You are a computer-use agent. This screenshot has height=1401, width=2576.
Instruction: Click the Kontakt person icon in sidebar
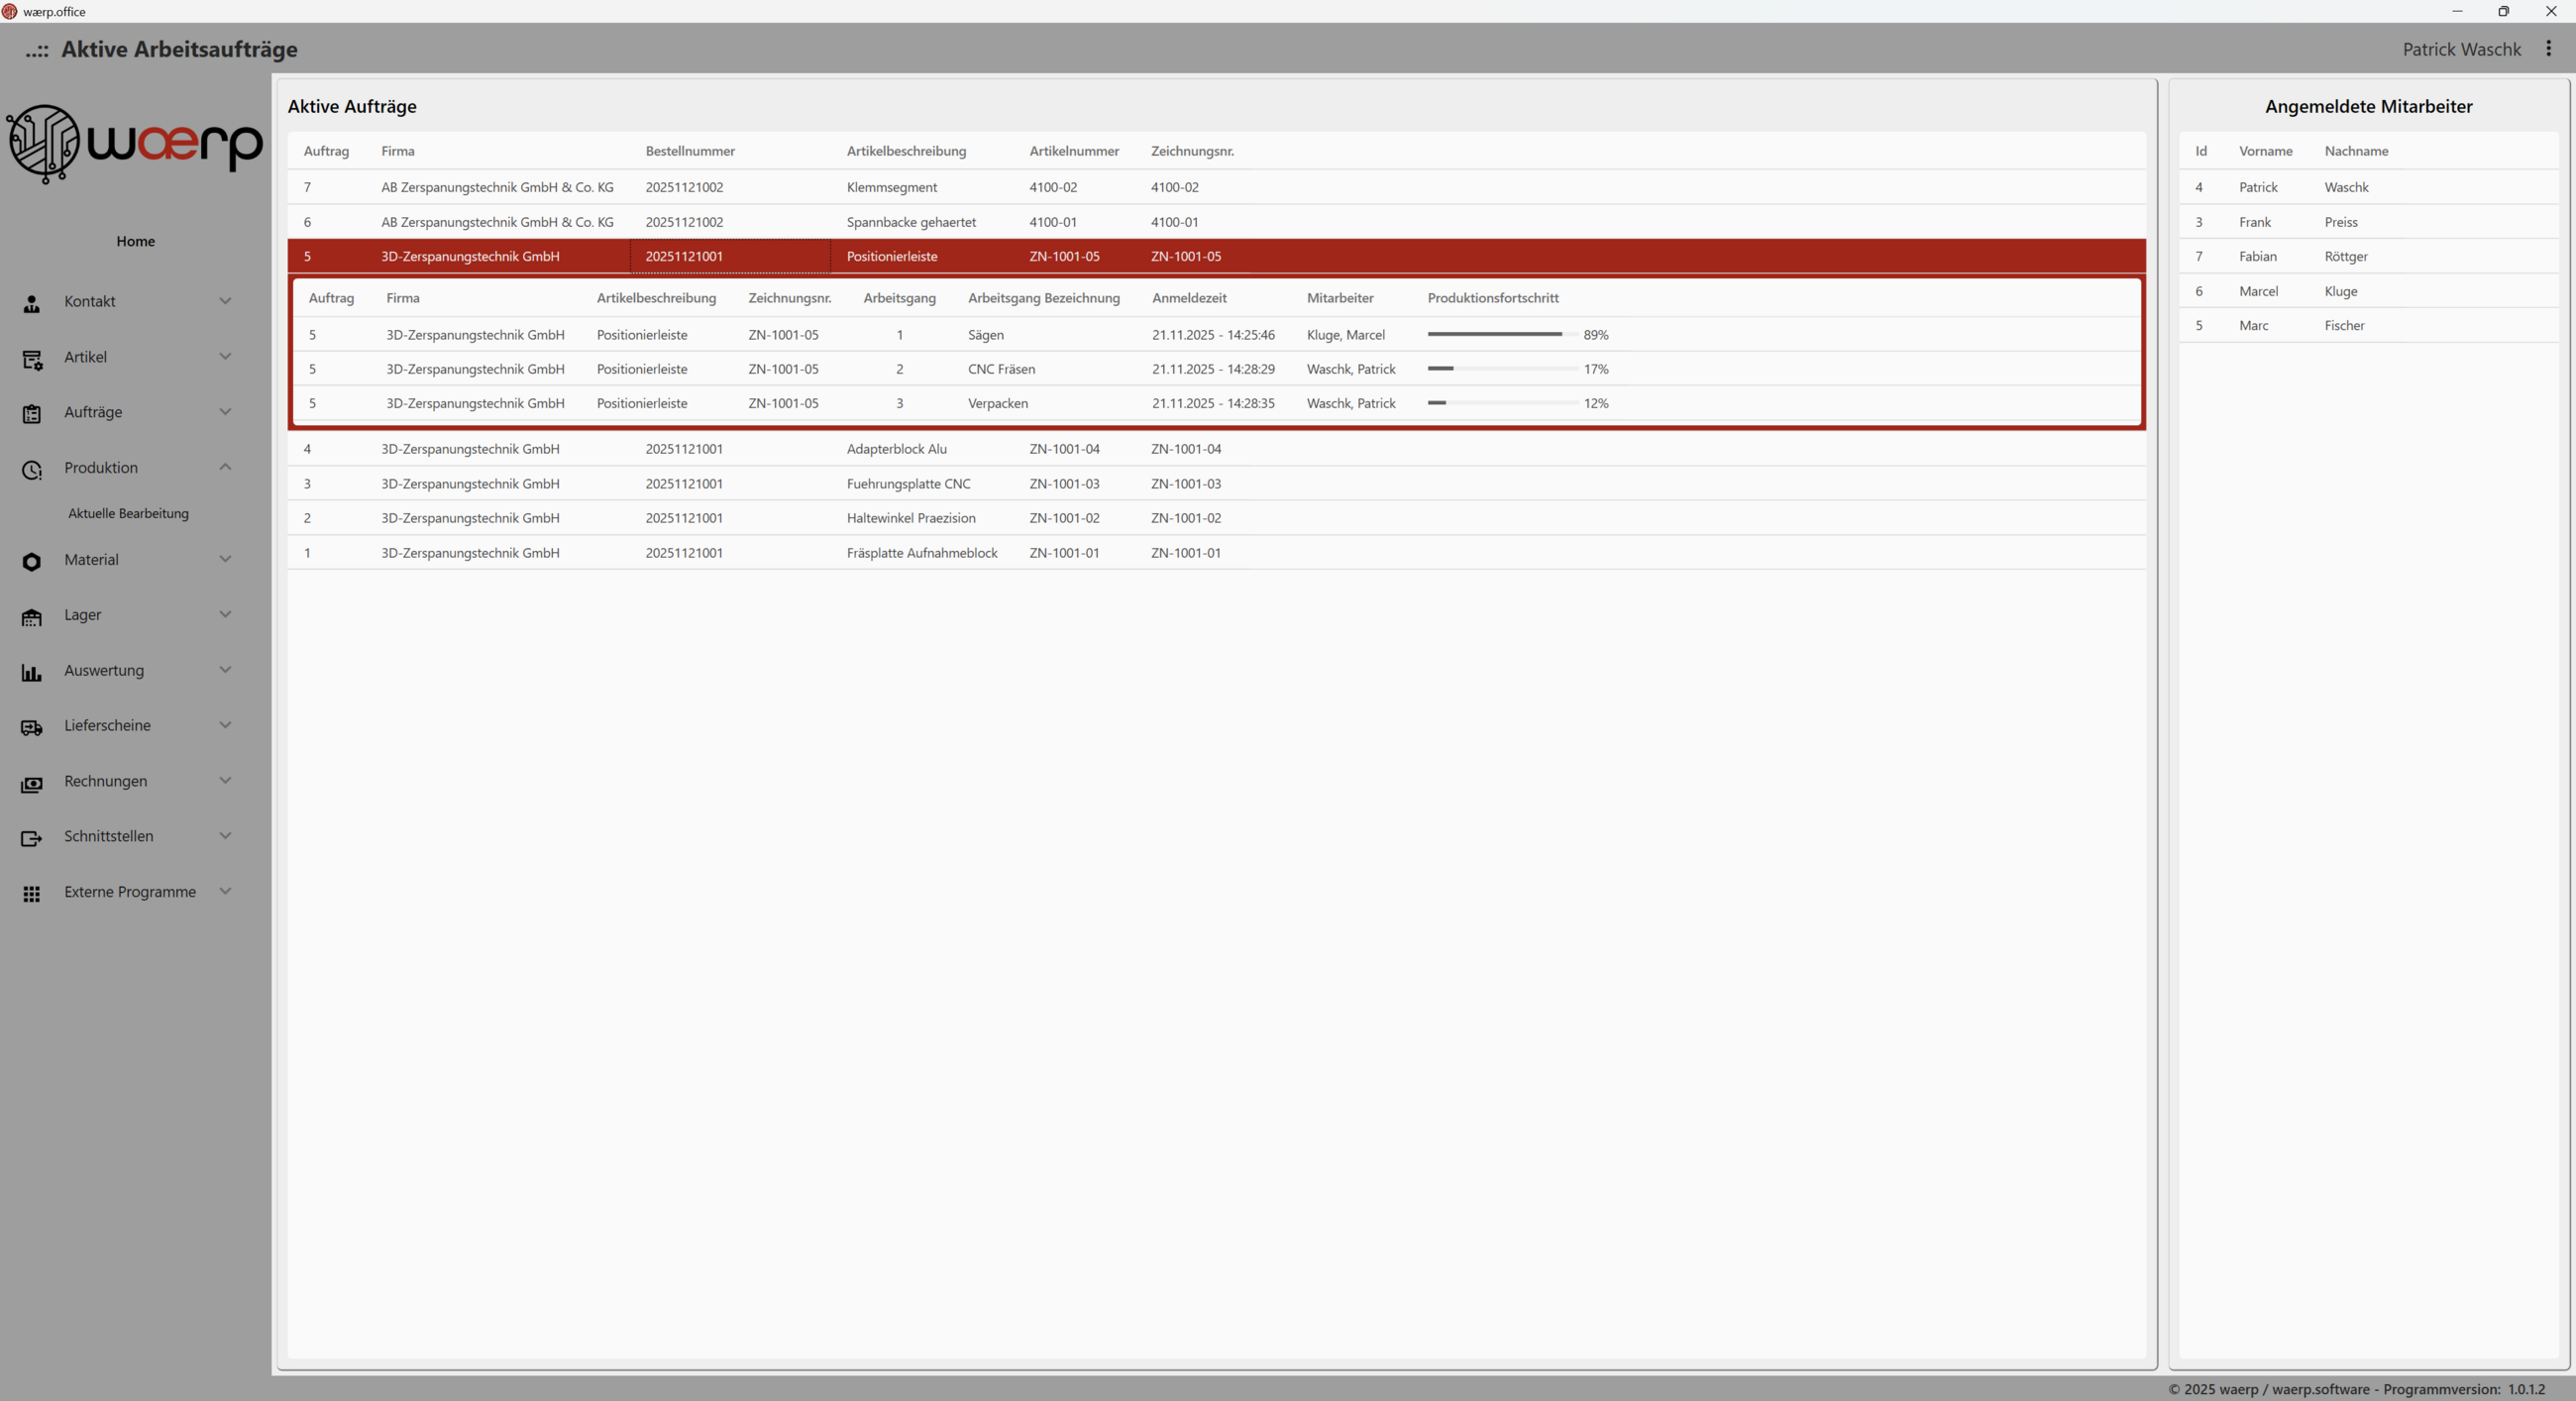click(x=32, y=304)
